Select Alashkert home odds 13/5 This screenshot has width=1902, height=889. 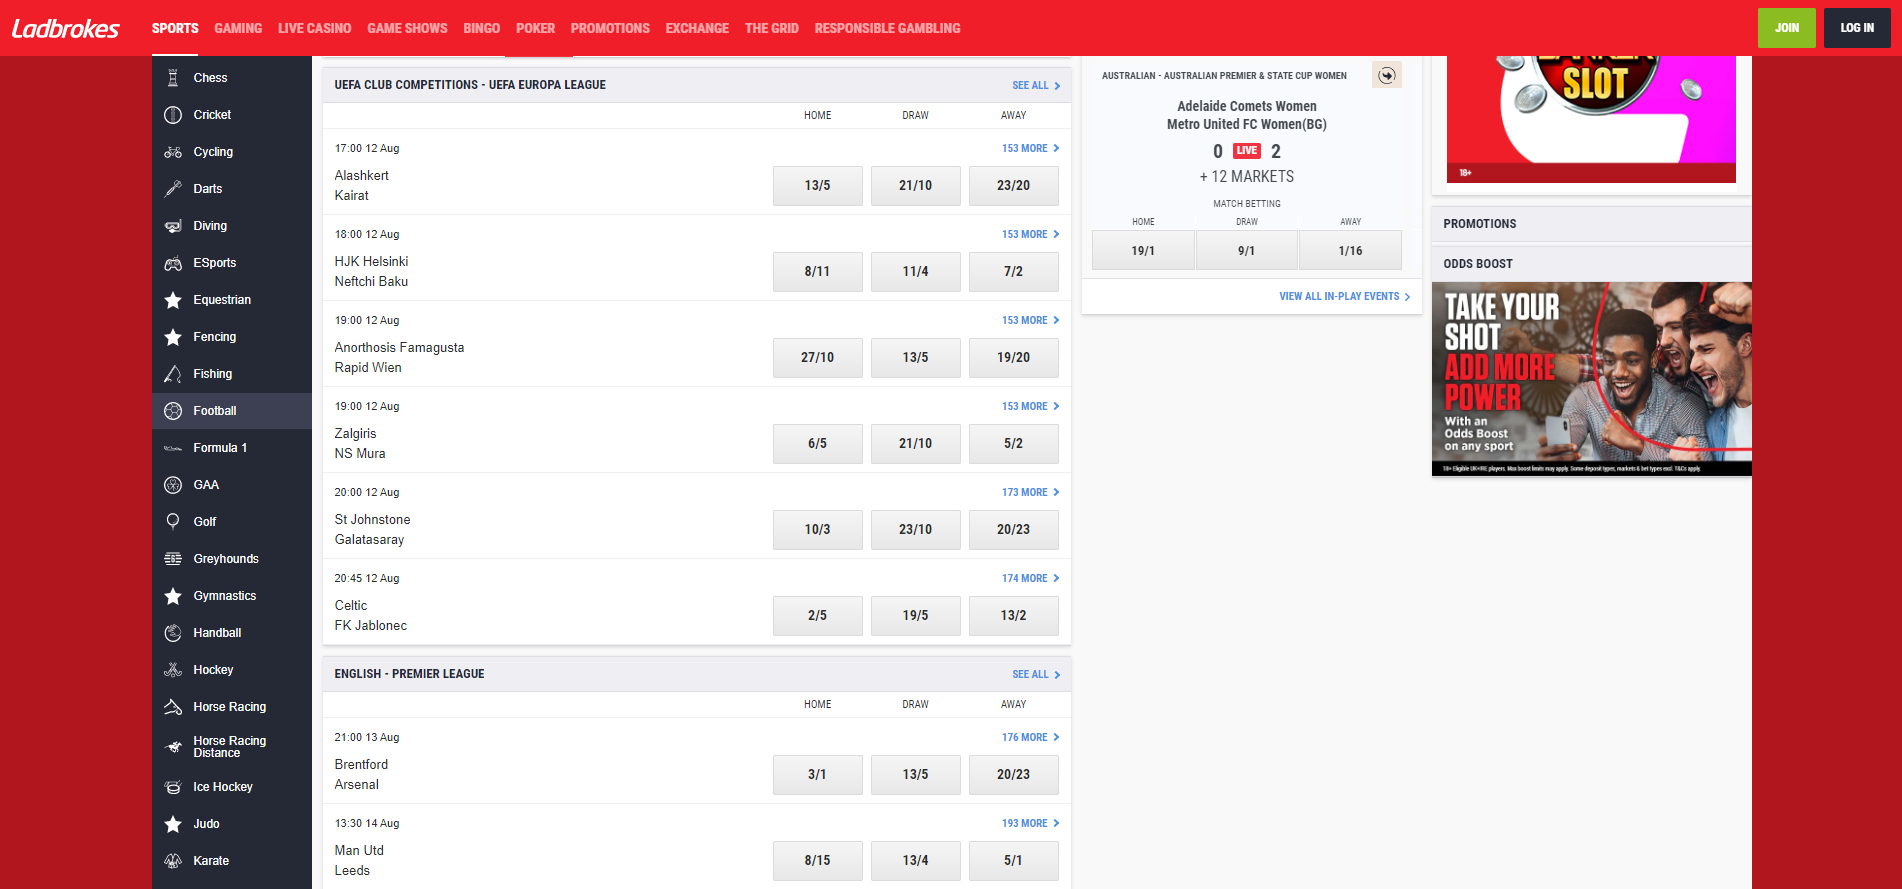tap(817, 186)
